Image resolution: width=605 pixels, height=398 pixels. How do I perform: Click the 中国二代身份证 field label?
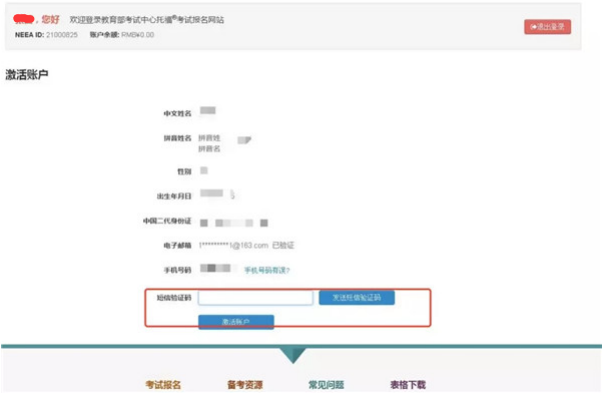pyautogui.click(x=167, y=221)
